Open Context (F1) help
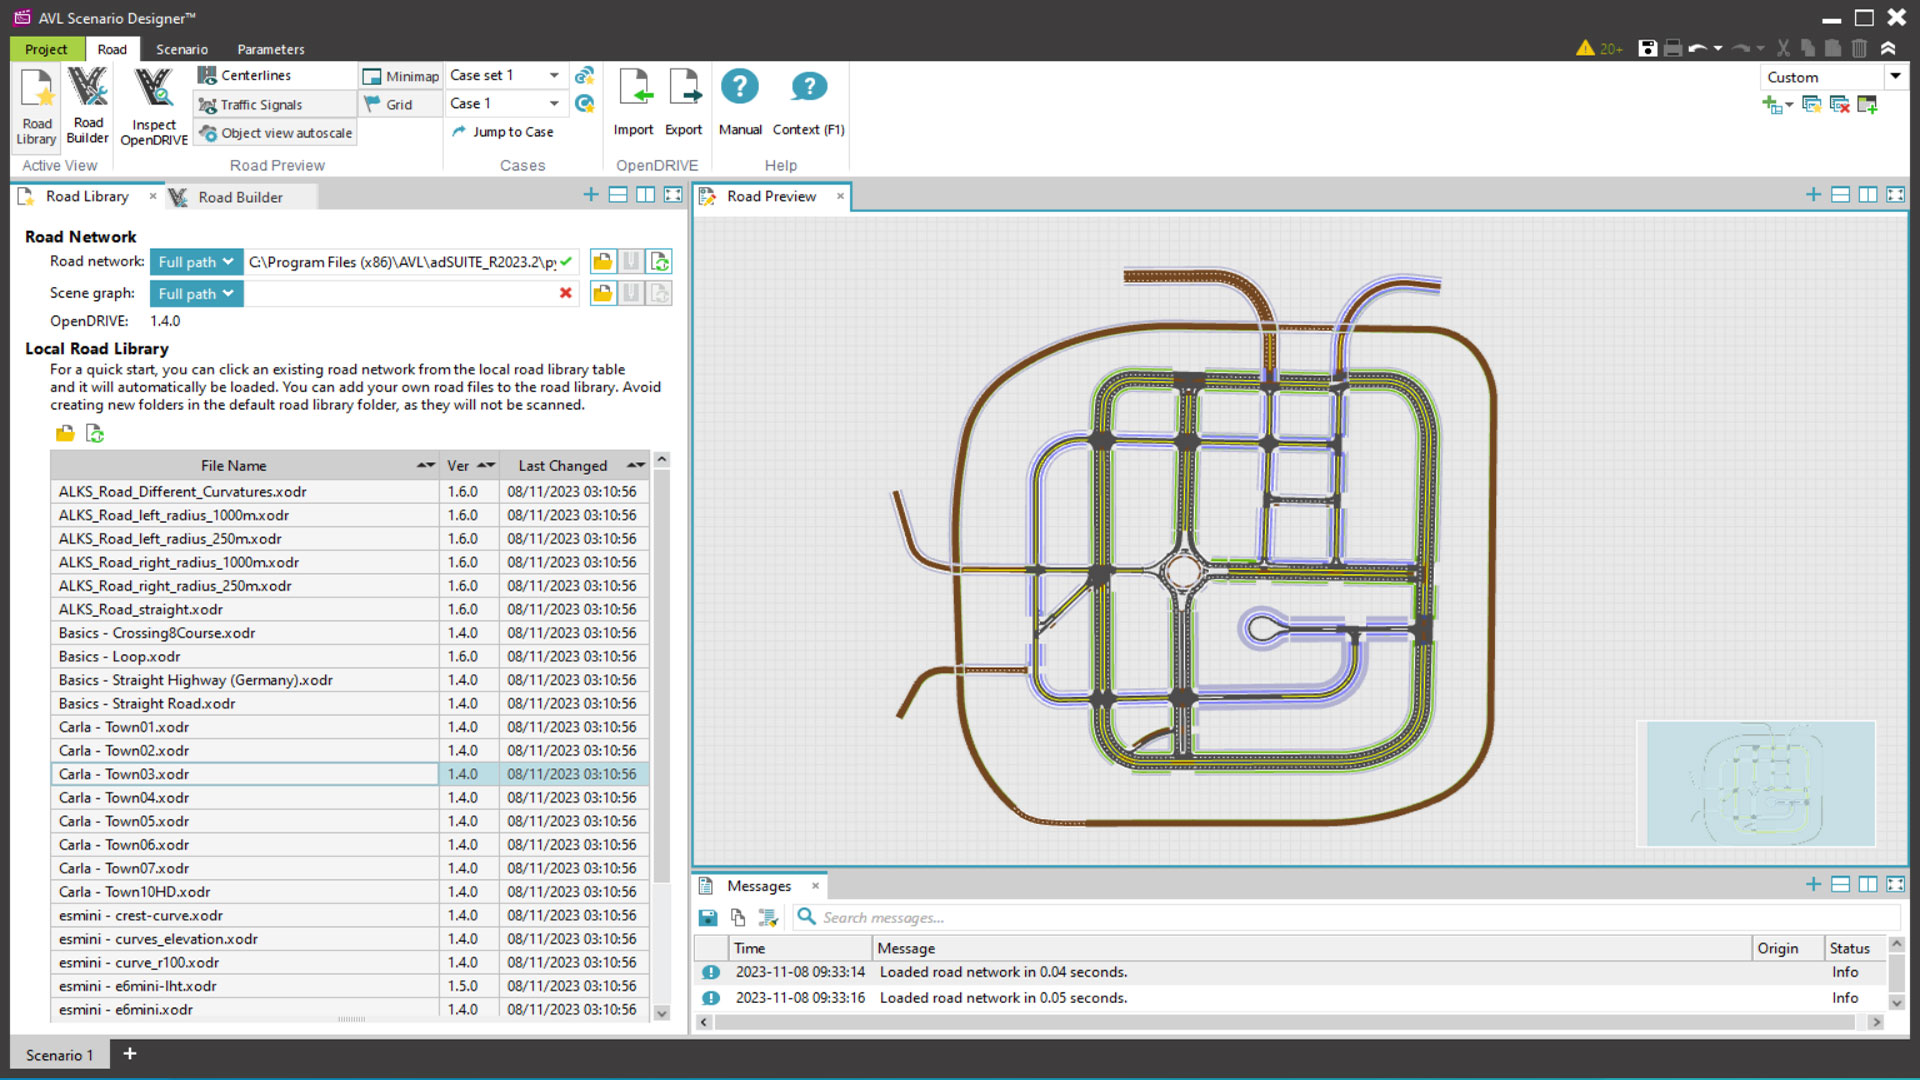Screen dimensions: 1920x1080 coord(808,103)
